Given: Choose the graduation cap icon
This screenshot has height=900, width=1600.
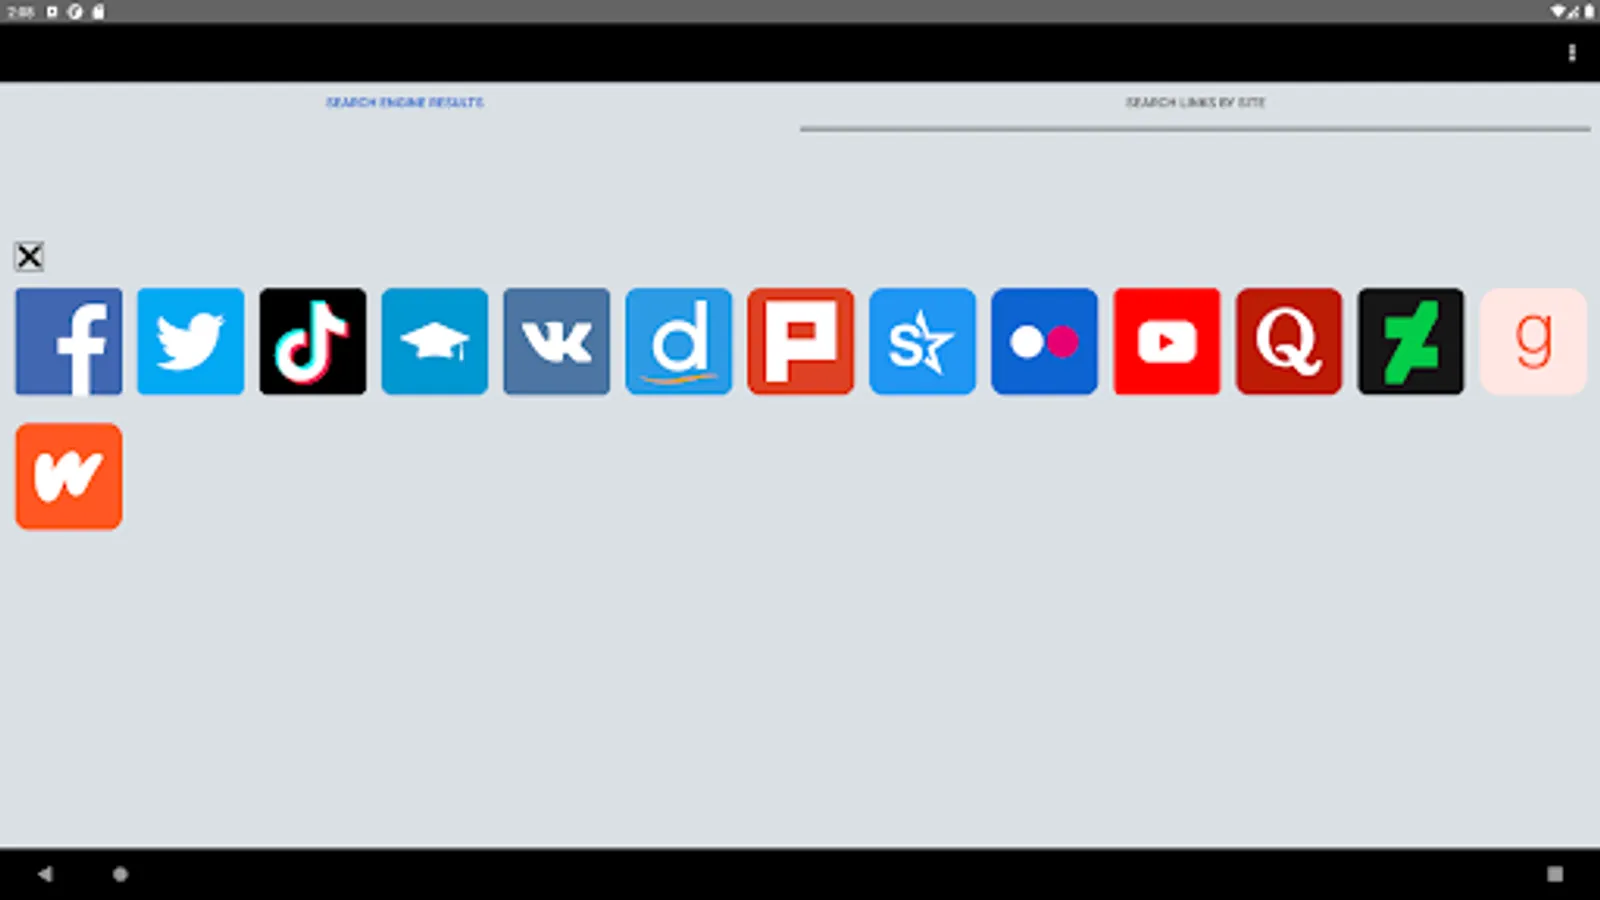Looking at the screenshot, I should [435, 342].
